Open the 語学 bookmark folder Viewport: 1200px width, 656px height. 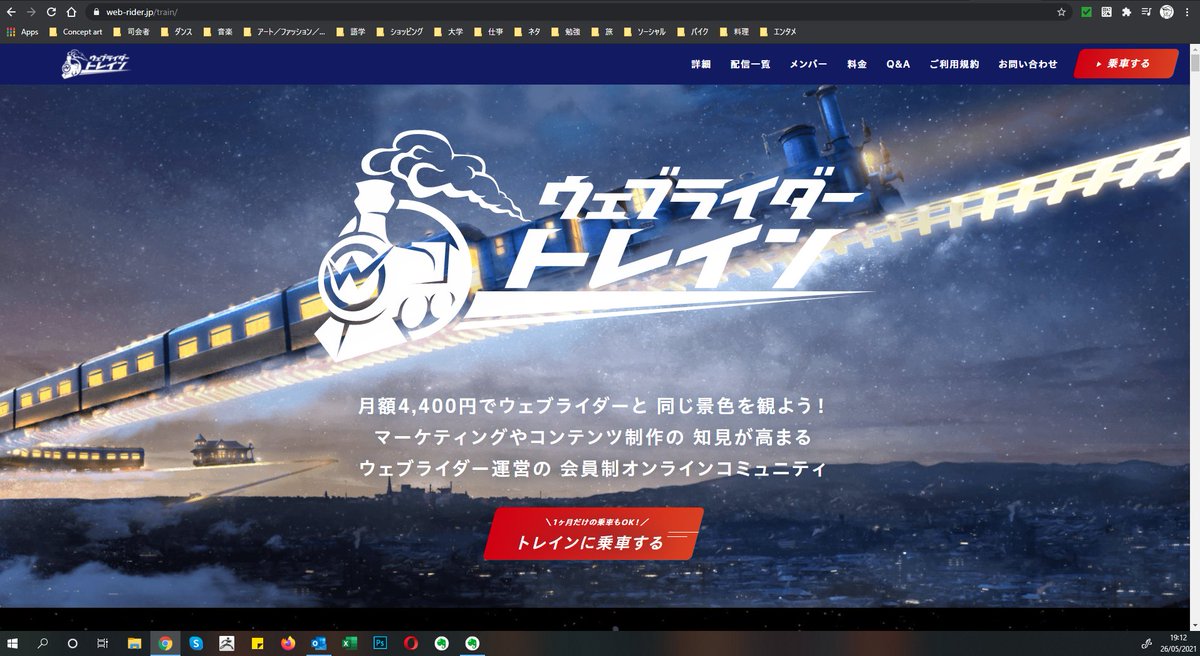(x=352, y=32)
